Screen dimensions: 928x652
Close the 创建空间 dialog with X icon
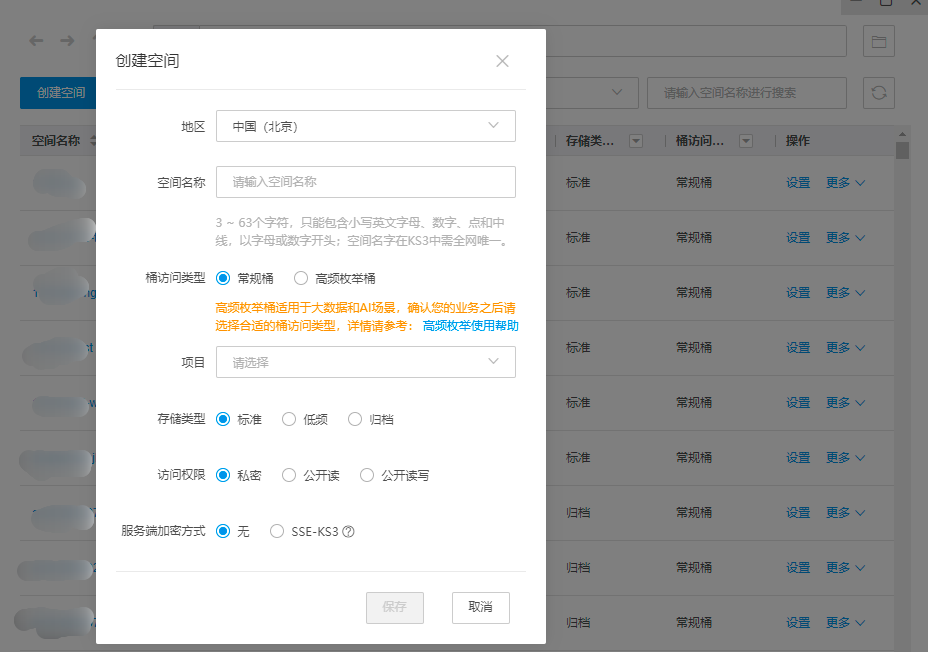(502, 61)
